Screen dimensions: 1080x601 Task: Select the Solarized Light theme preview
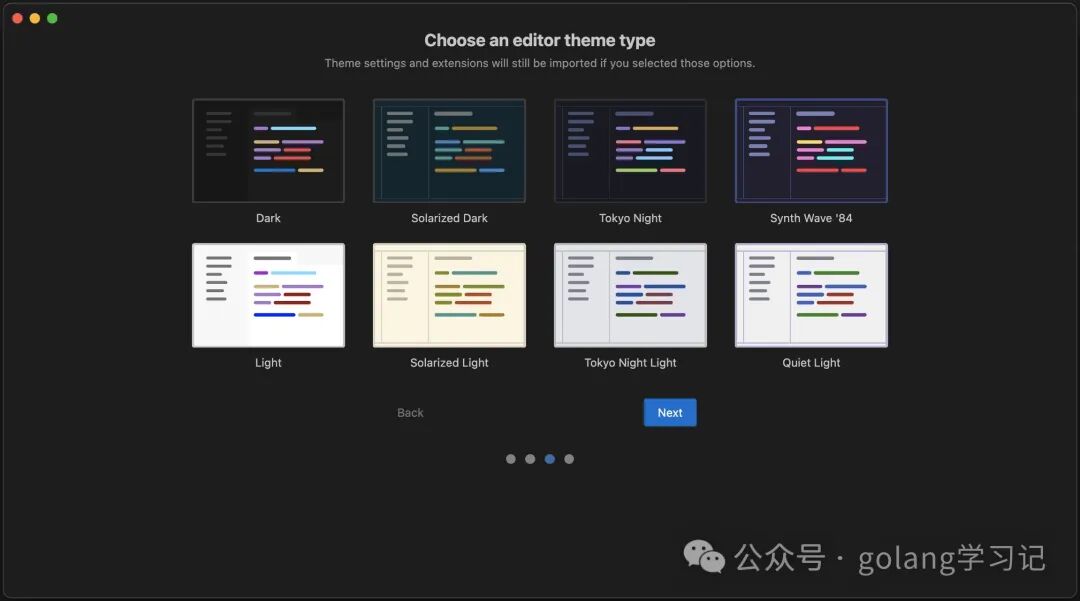[x=449, y=295]
